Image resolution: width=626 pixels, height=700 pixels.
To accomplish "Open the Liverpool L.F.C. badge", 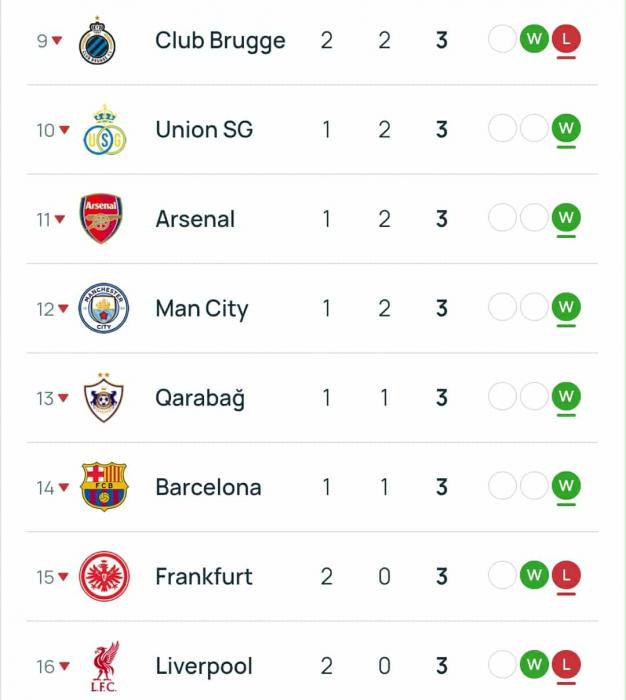I will click(104, 666).
